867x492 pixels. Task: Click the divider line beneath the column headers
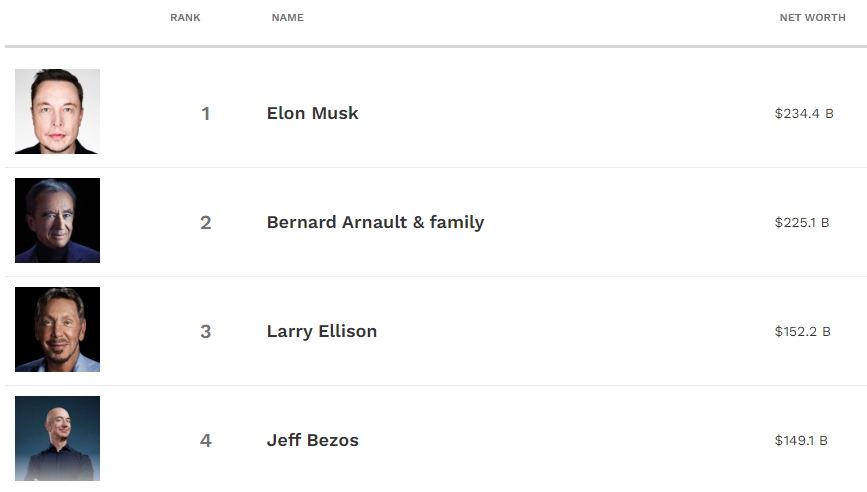pos(433,46)
